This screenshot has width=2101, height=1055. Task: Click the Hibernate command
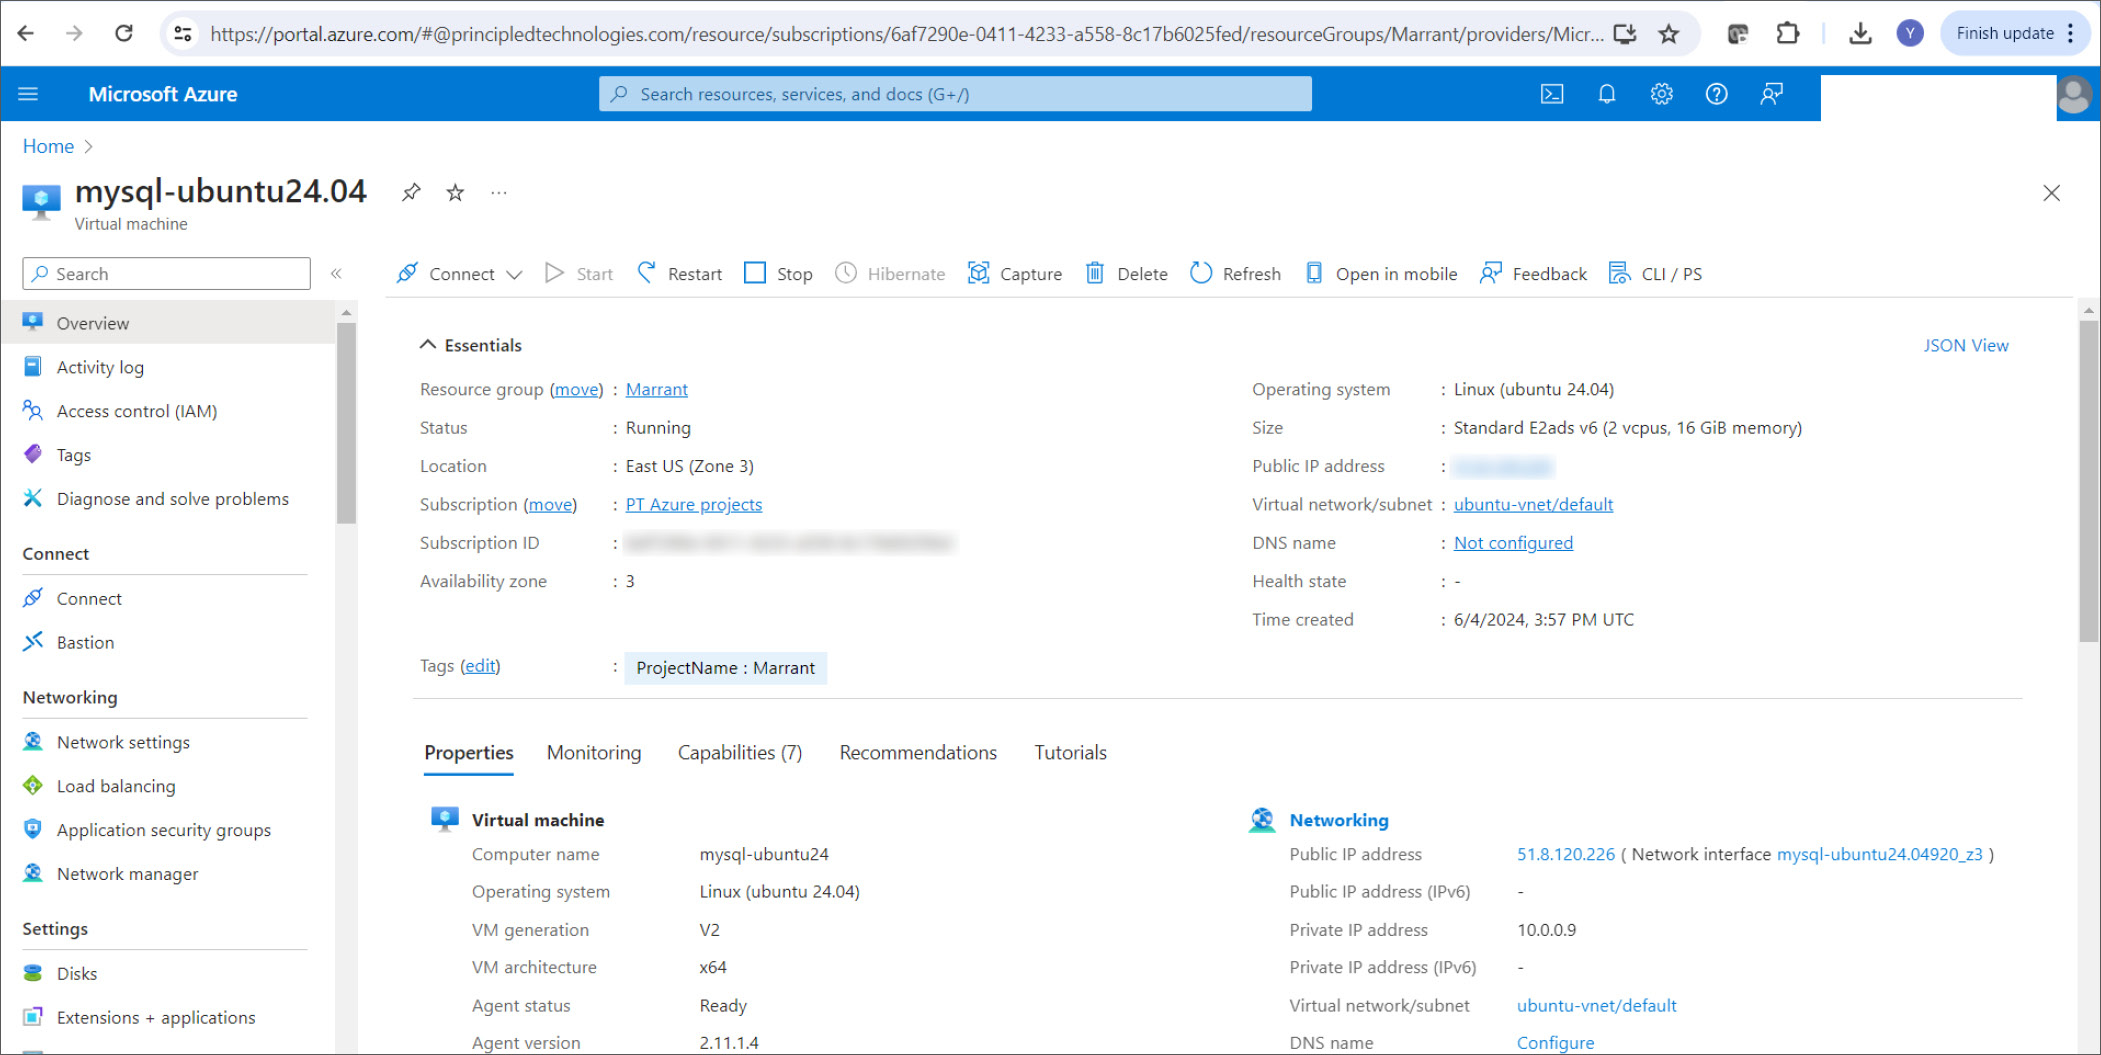890,273
